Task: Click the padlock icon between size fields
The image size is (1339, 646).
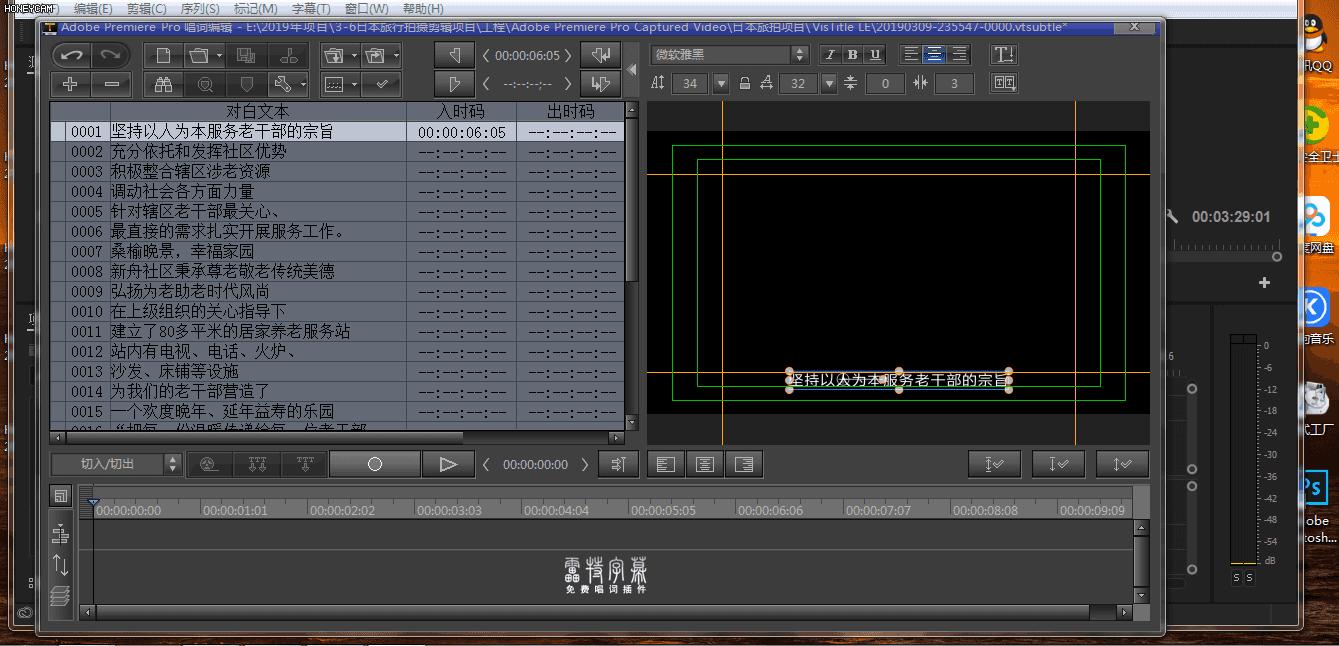Action: (745, 84)
